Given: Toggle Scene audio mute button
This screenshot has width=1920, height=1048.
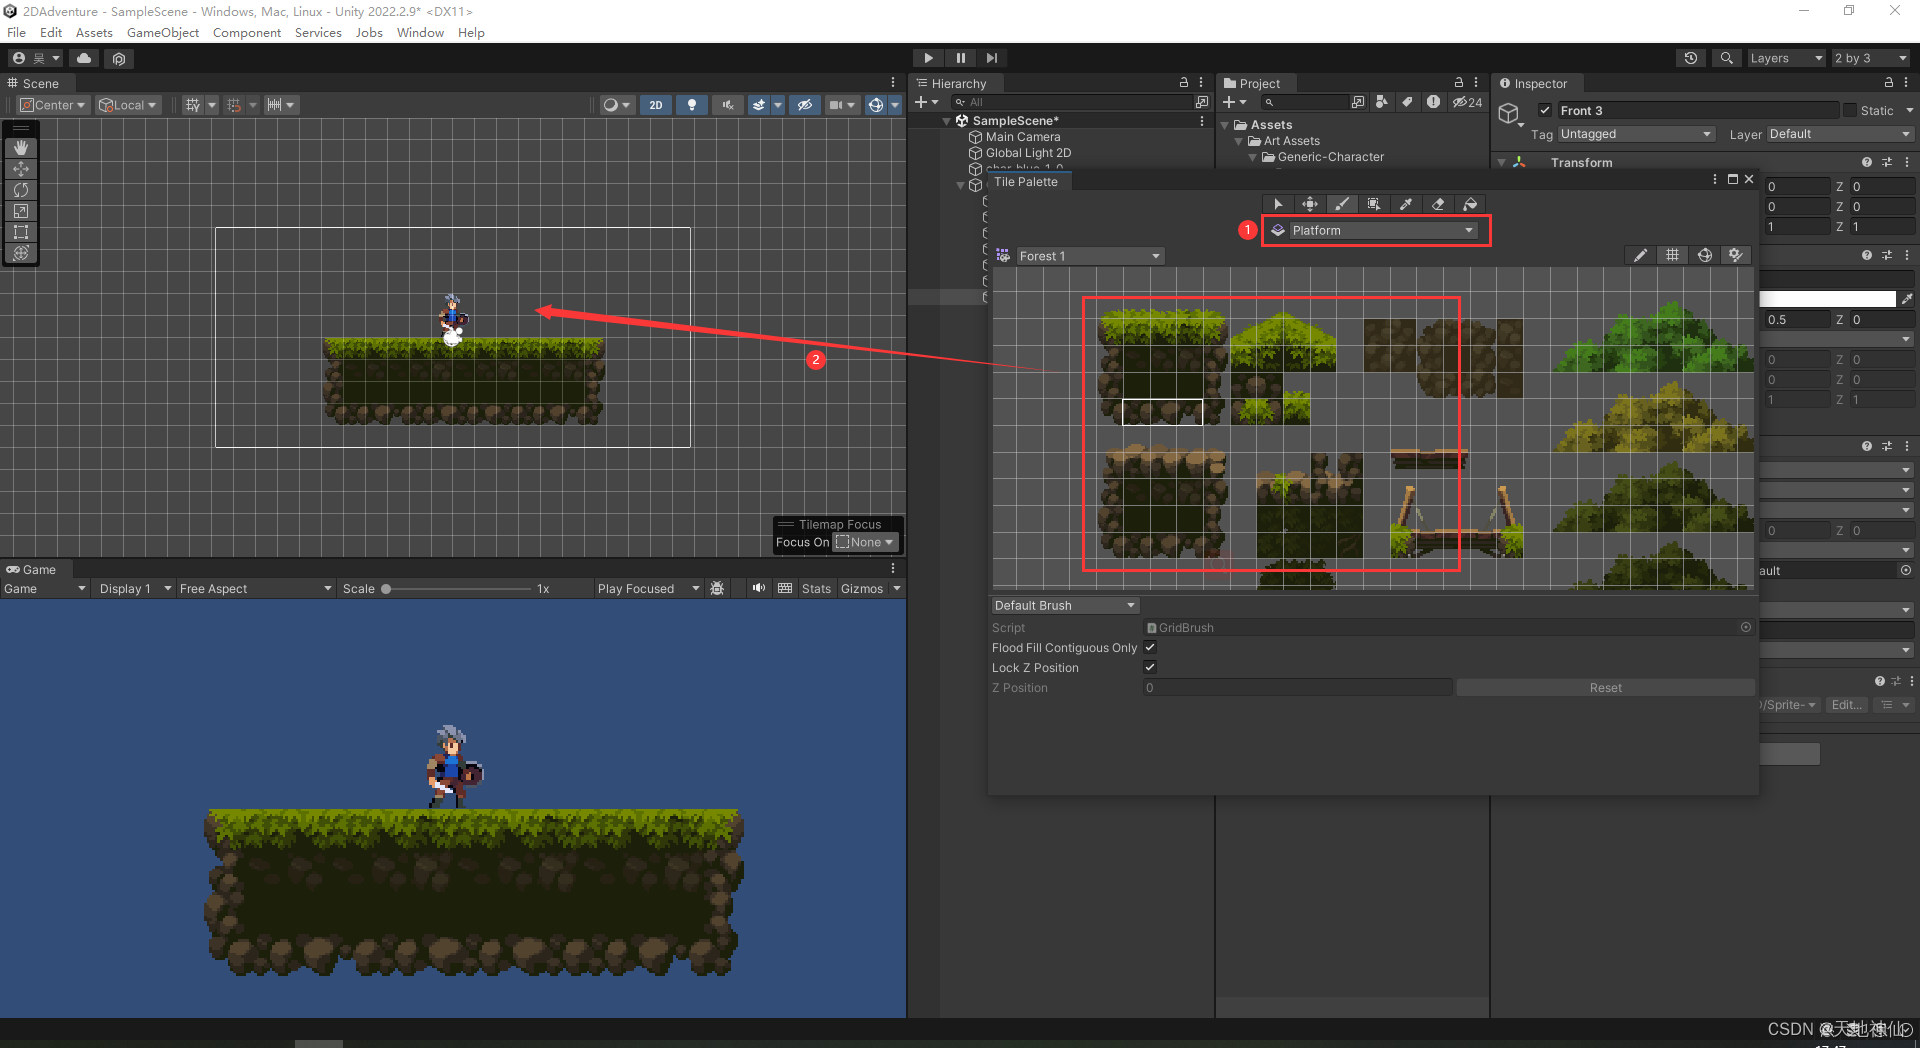Looking at the screenshot, I should [728, 105].
